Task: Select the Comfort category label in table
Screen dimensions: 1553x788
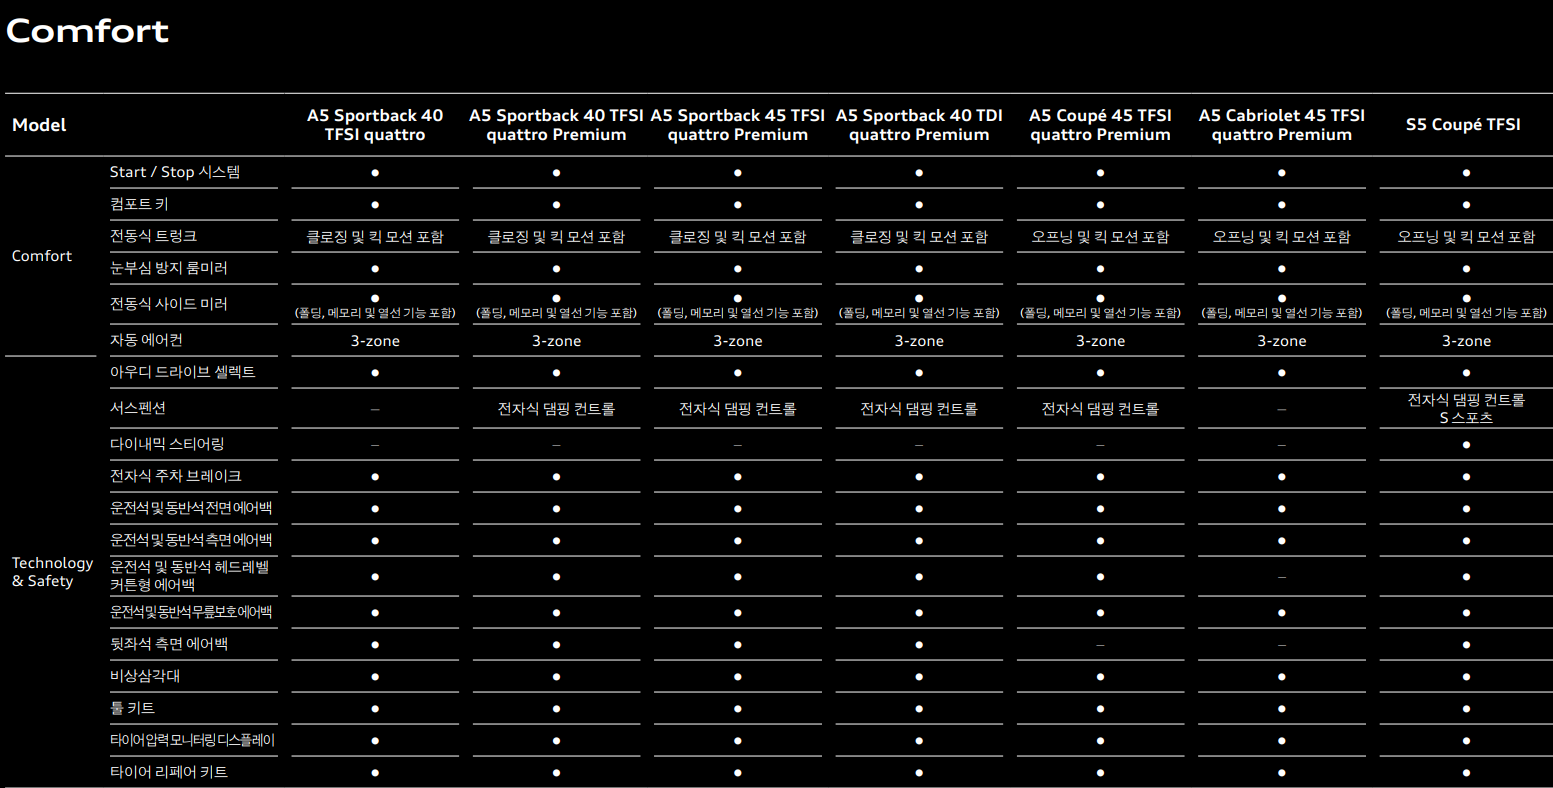Action: point(42,256)
